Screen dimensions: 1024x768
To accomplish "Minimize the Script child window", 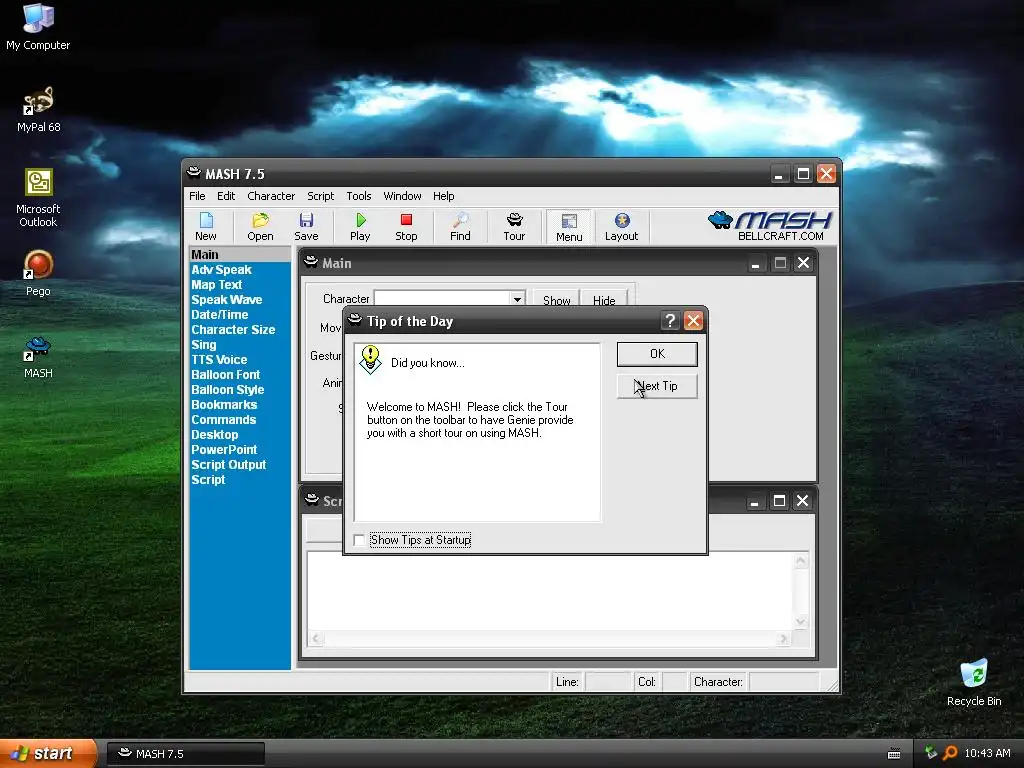I will click(x=754, y=502).
